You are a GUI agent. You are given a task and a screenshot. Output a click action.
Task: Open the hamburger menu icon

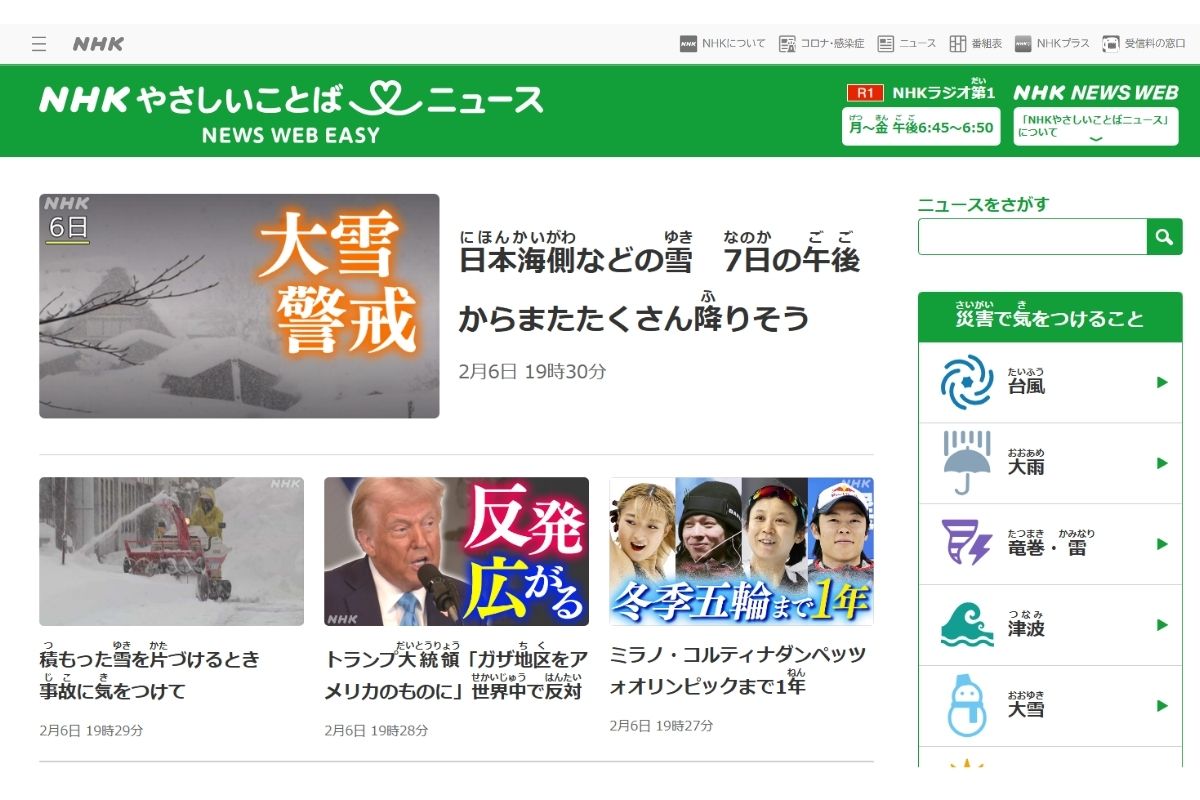pyautogui.click(x=39, y=44)
